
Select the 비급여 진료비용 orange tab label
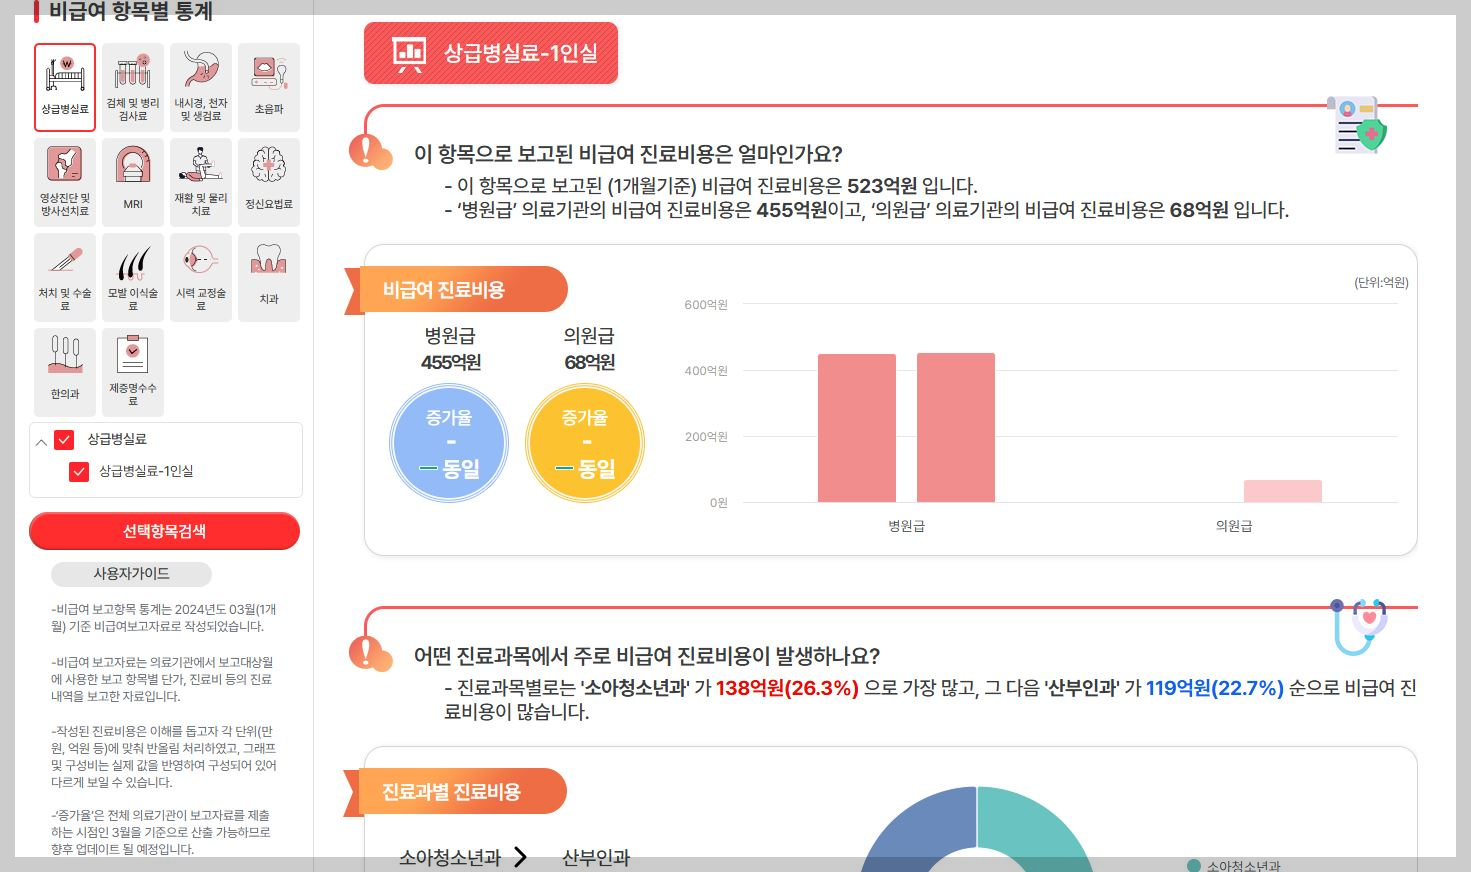tap(456, 290)
